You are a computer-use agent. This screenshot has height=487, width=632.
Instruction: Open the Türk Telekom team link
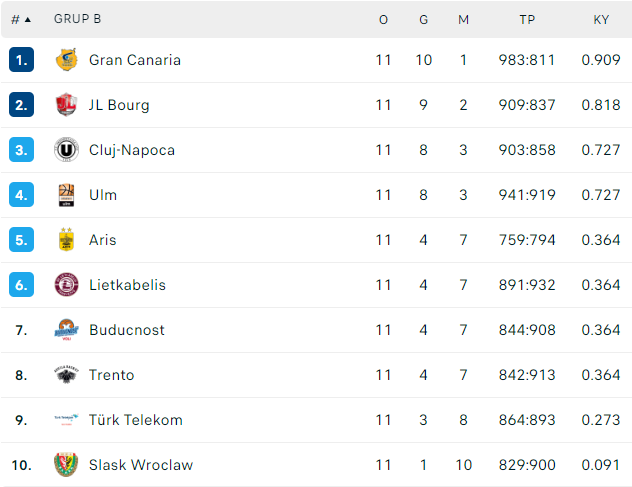coord(135,420)
